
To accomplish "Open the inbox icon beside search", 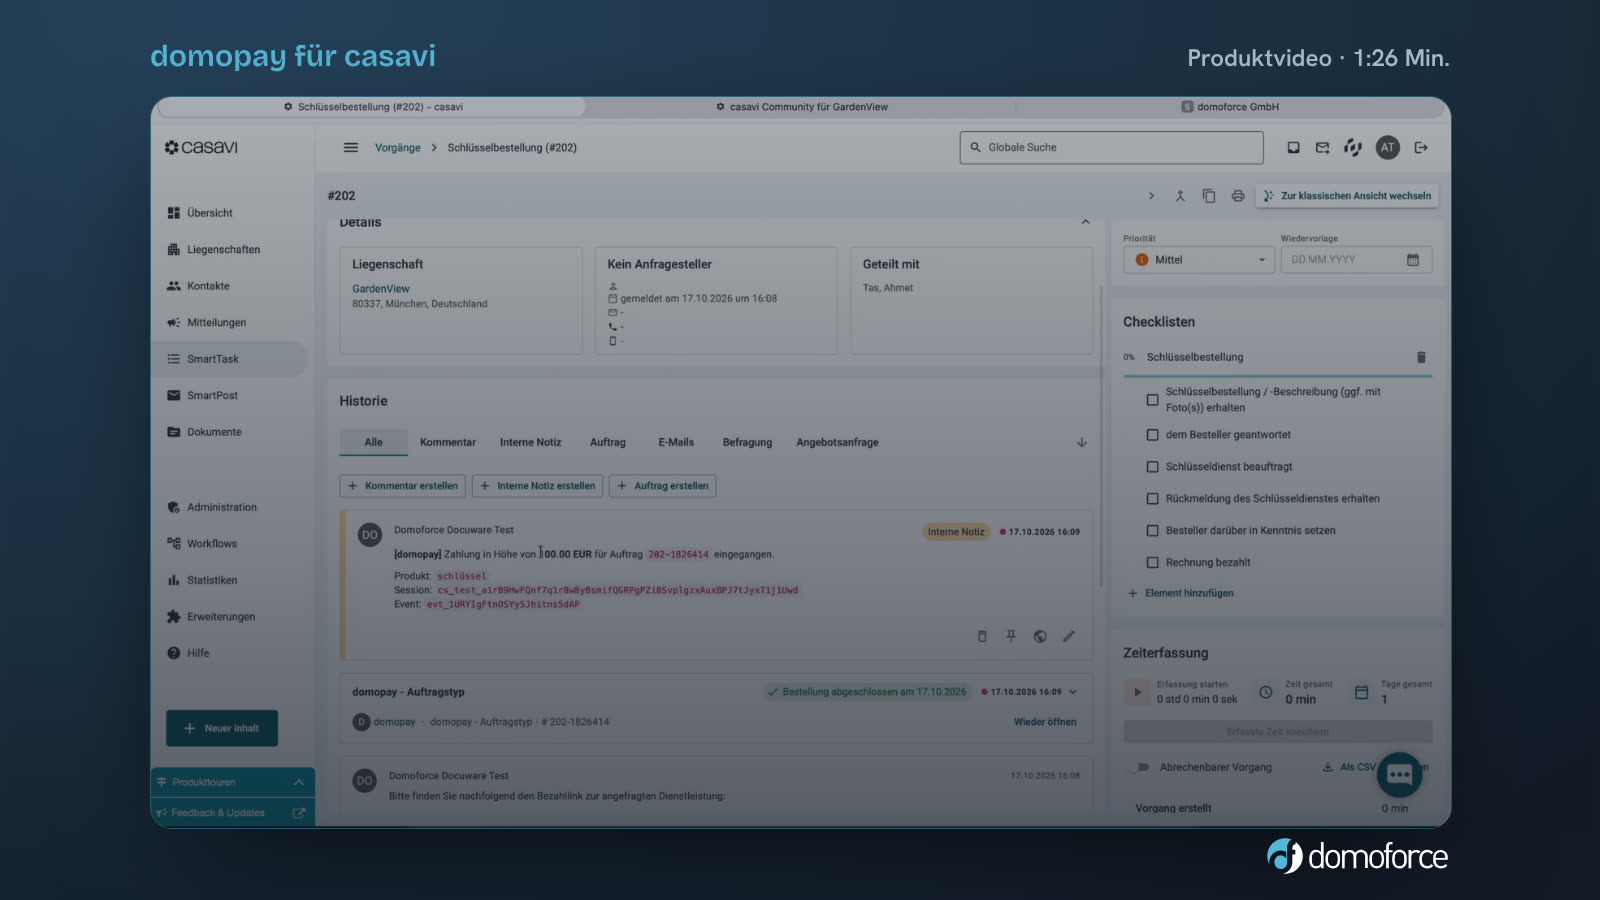I will tap(1293, 148).
